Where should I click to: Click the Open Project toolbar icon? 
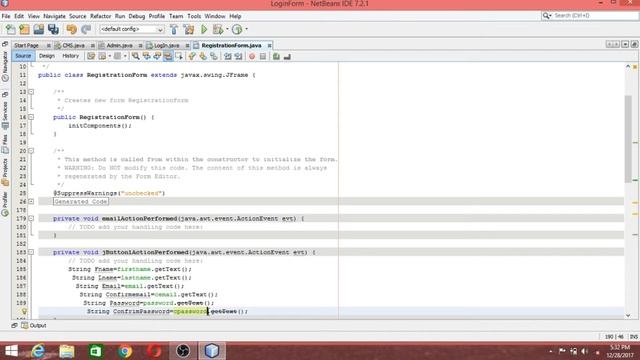(39, 29)
